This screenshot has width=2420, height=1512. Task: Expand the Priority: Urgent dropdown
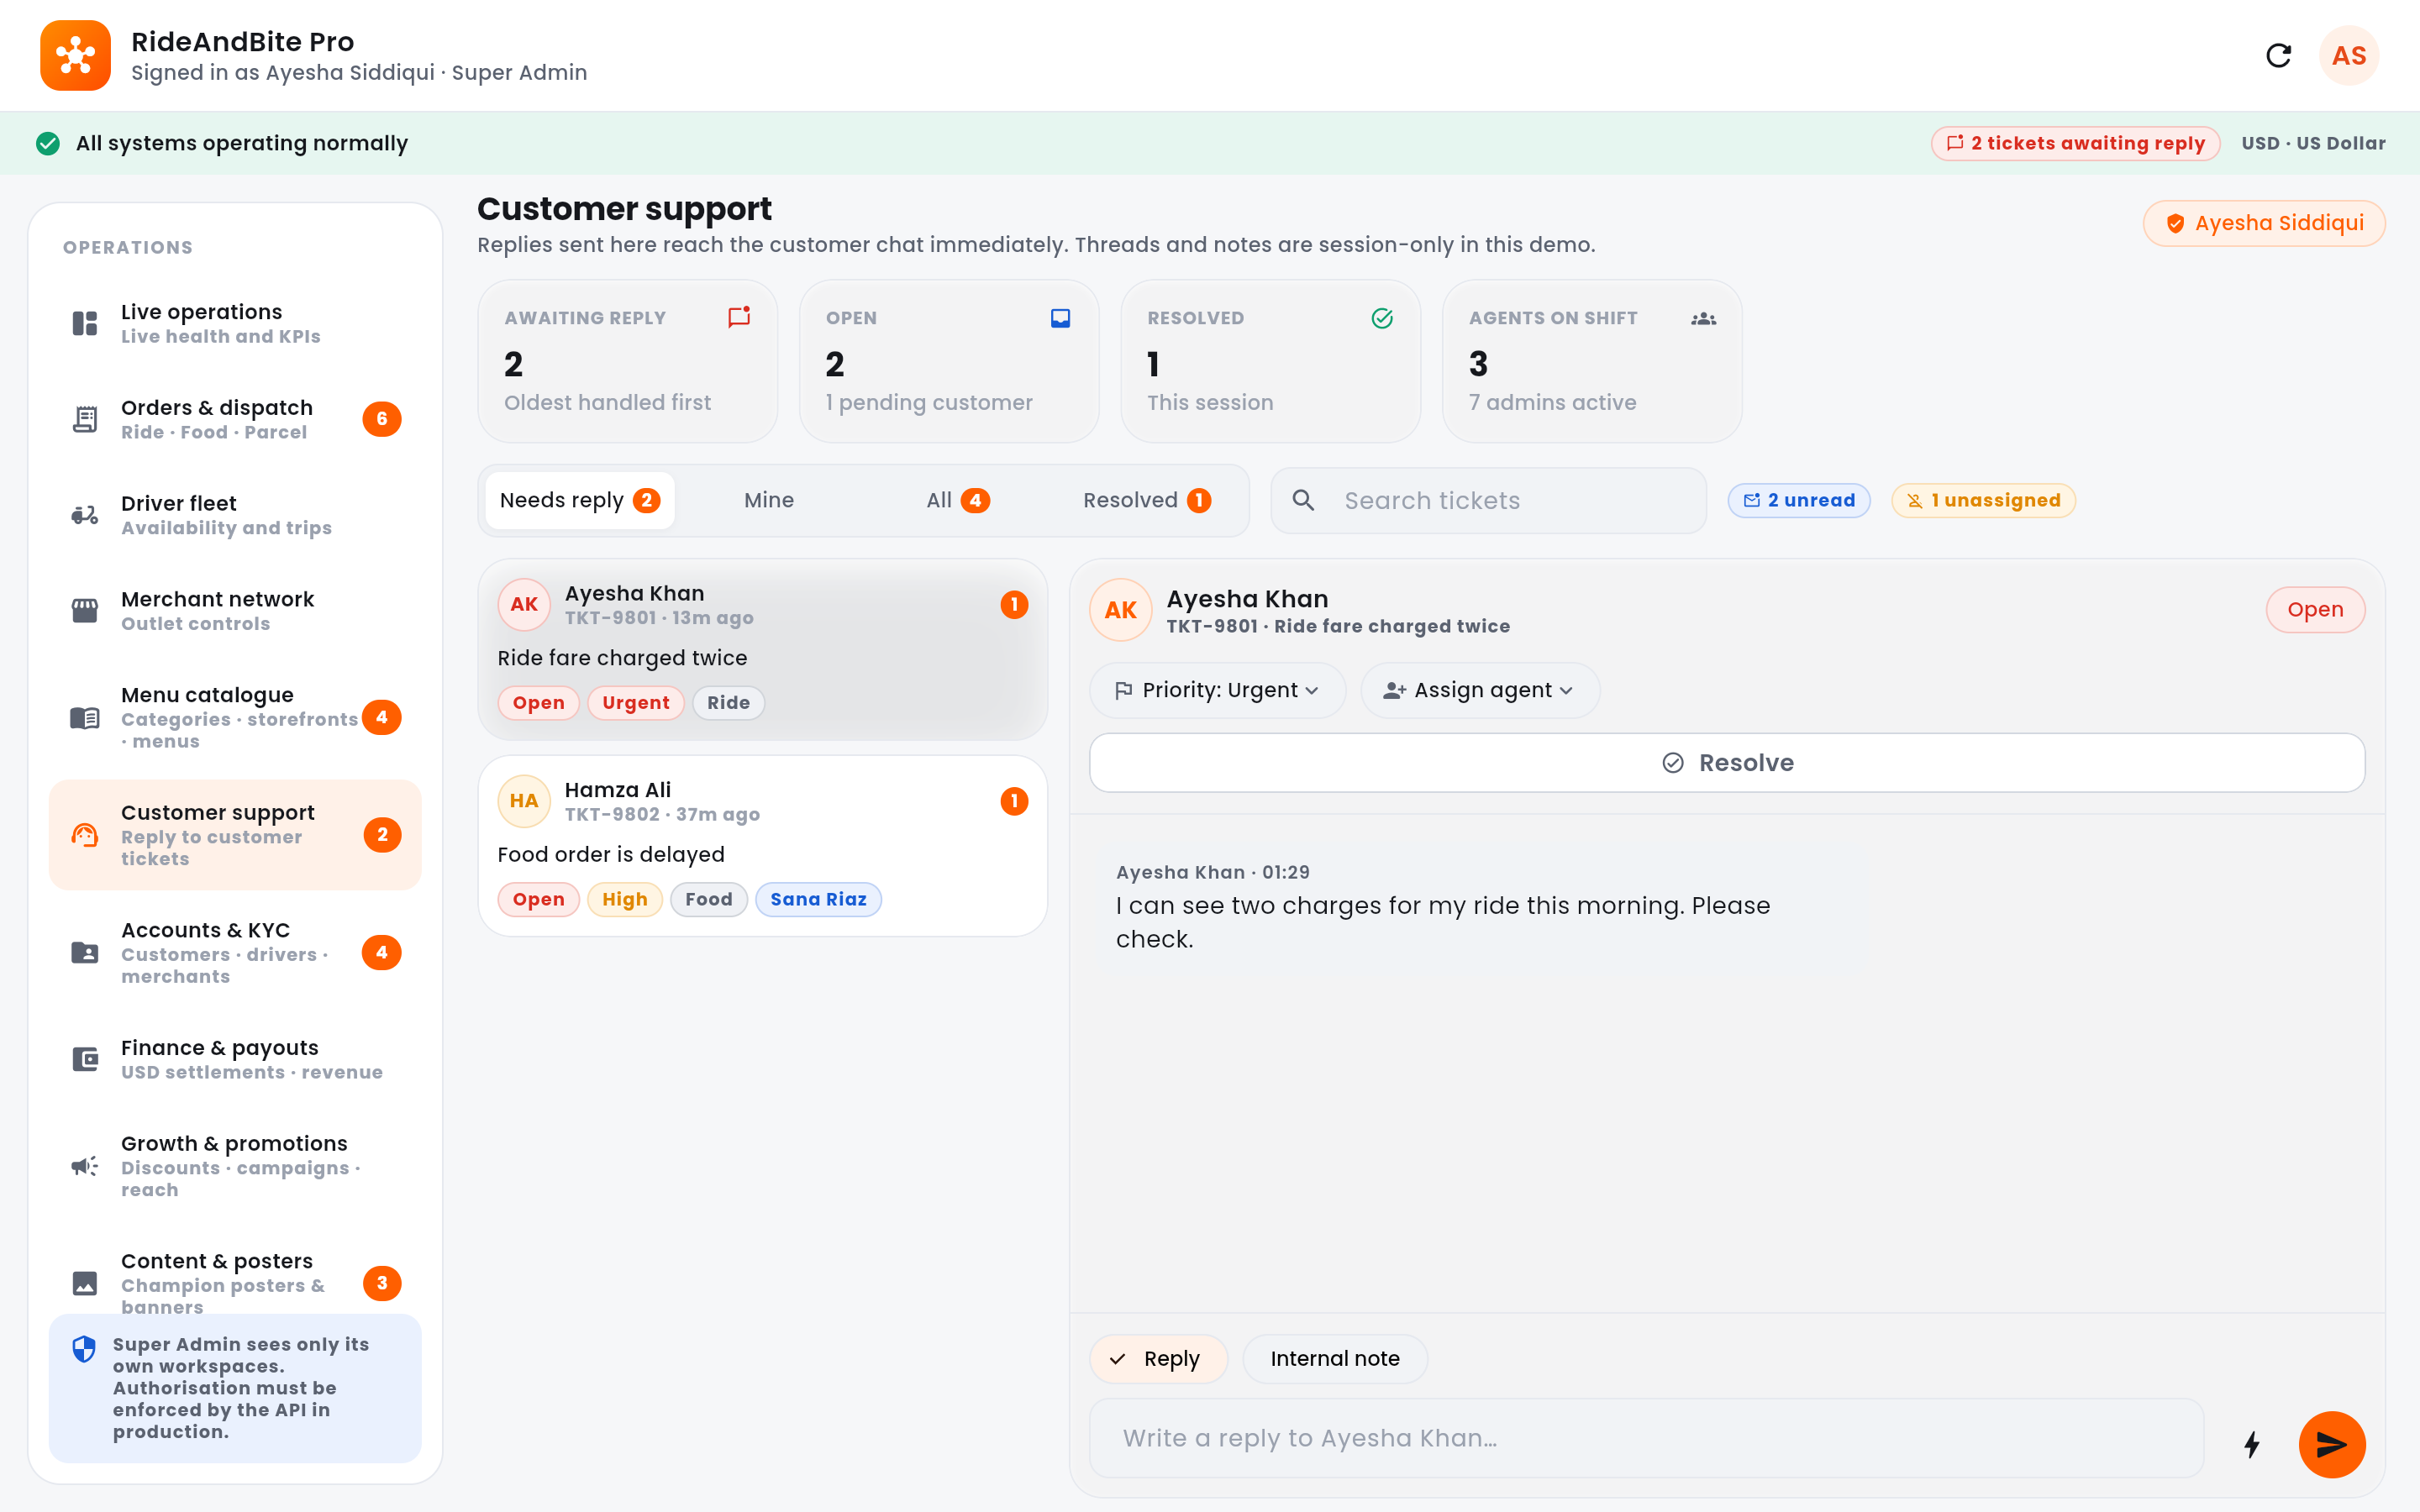coord(1217,690)
